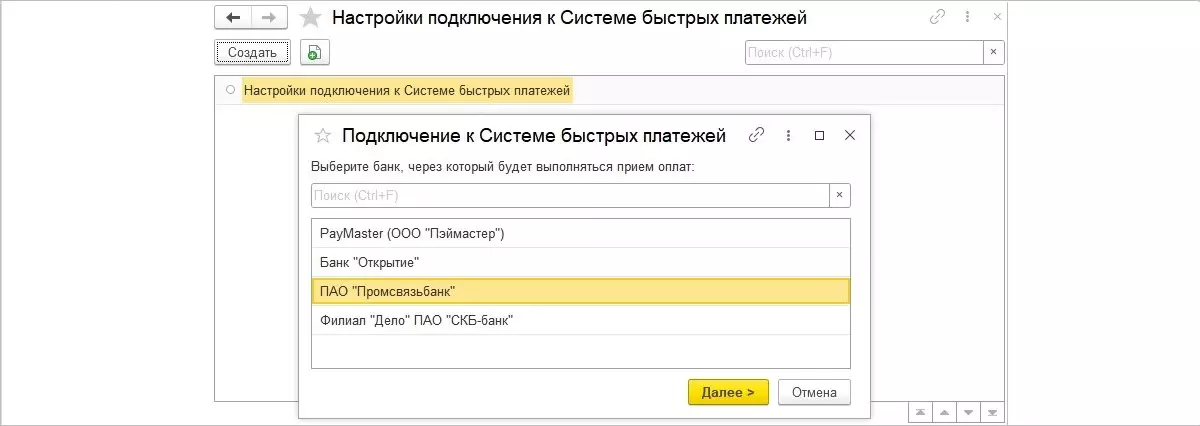Select the Настройки подключения к Системе быстрых платежей row

[x=408, y=91]
